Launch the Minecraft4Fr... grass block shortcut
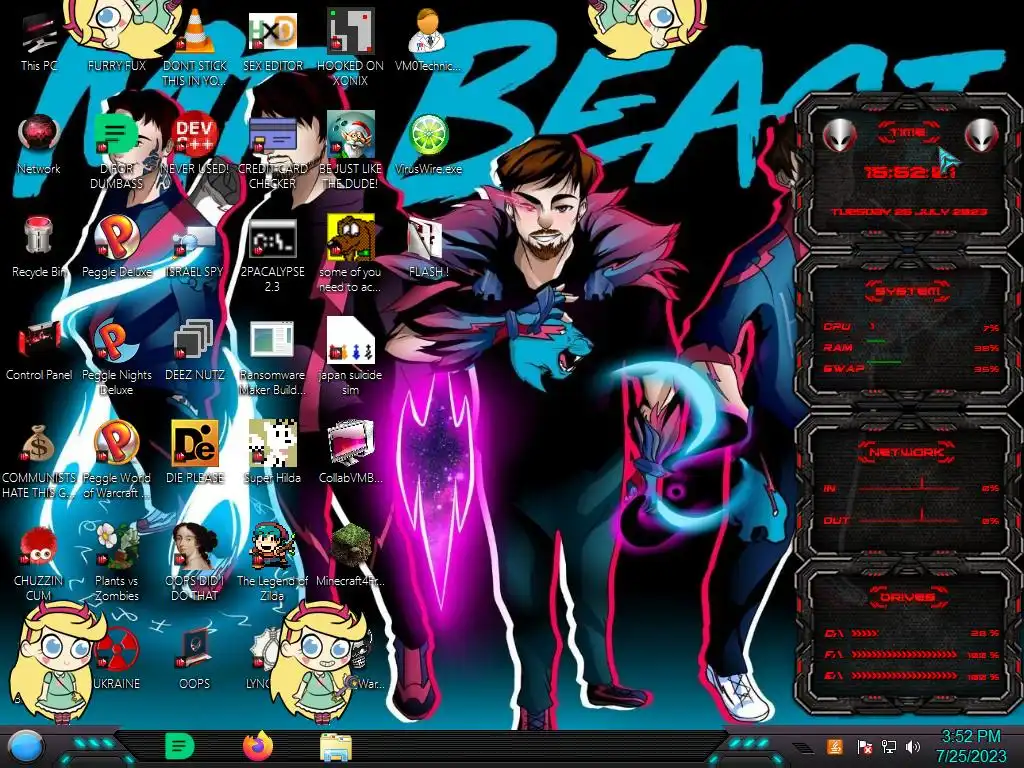 tap(351, 556)
